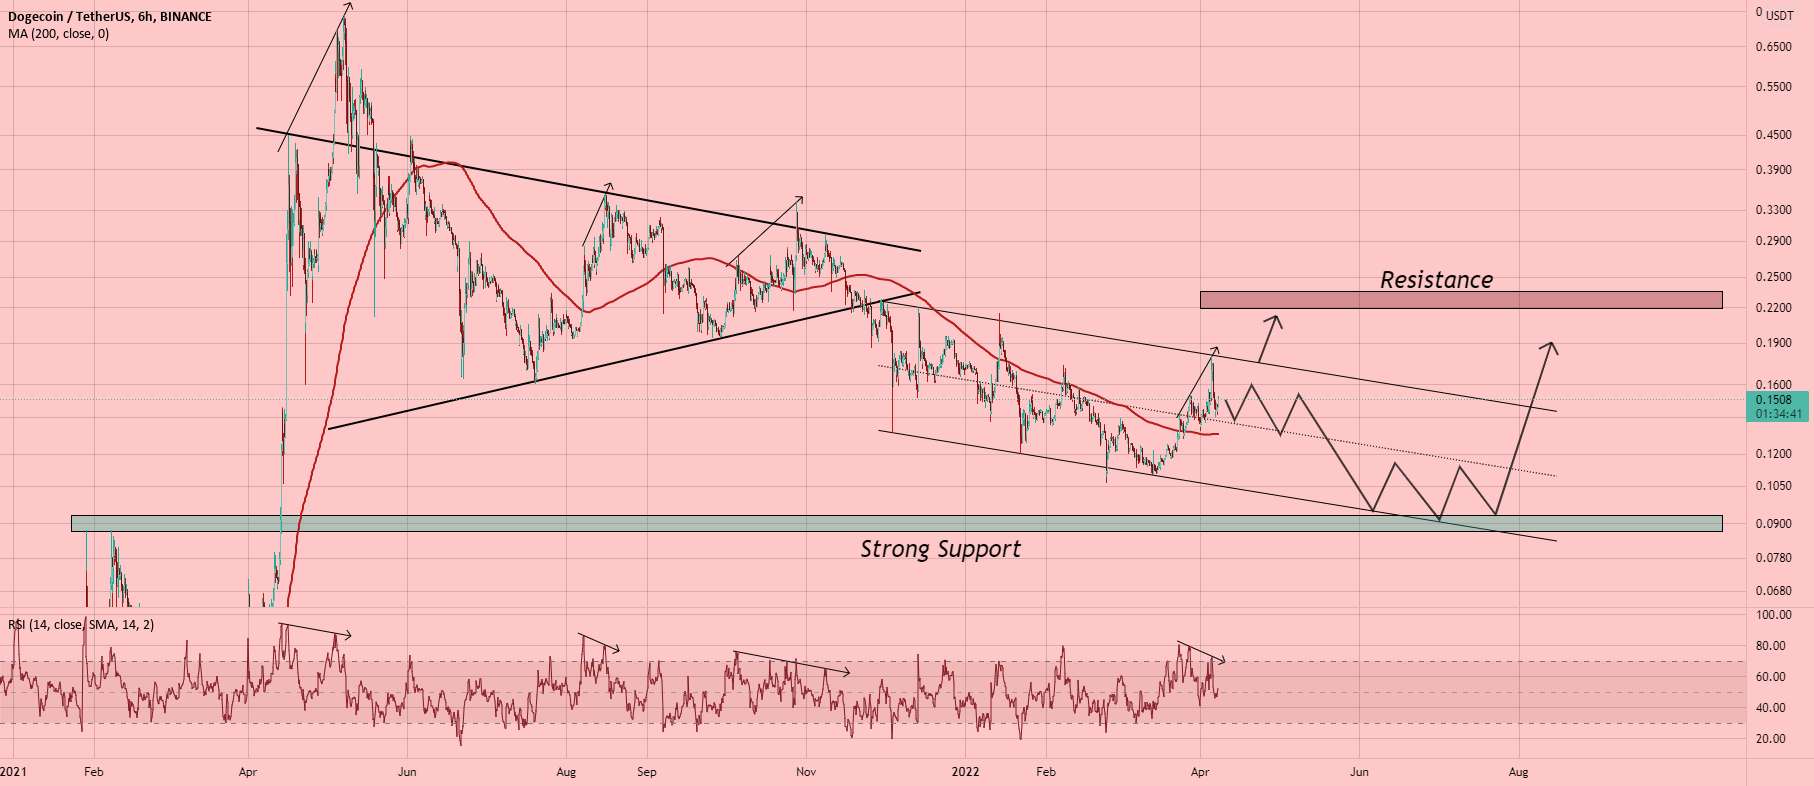The width and height of the screenshot is (1814, 786).
Task: Click the 0.2900 price axis label
Action: click(1773, 241)
